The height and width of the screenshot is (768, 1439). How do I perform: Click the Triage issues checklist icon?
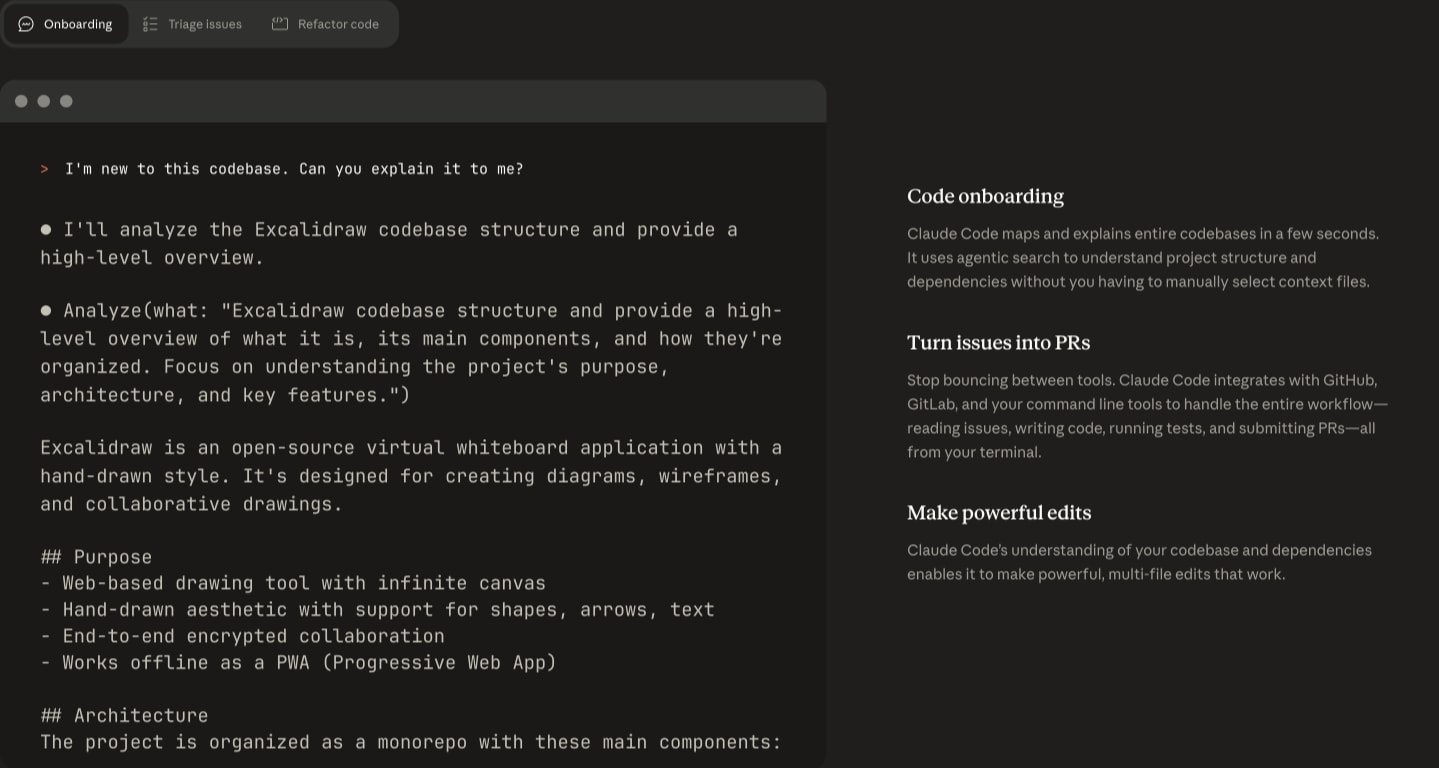point(150,24)
